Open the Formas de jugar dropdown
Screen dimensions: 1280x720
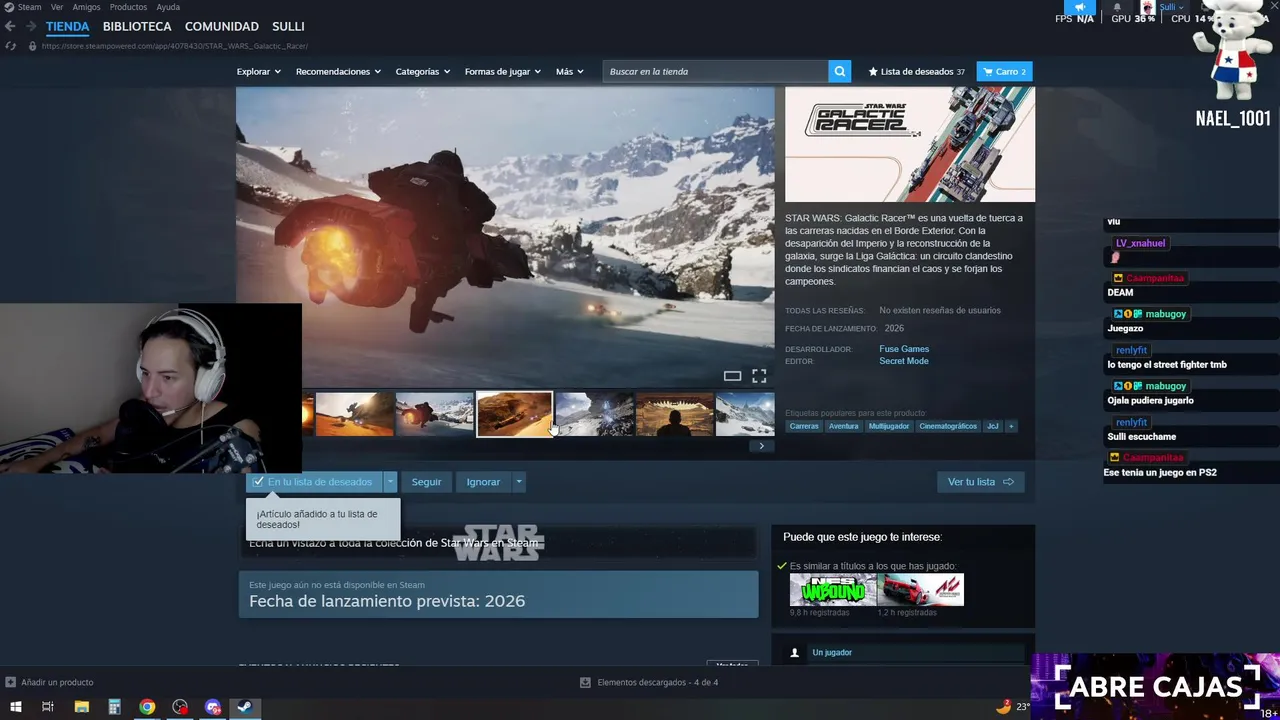pyautogui.click(x=503, y=71)
